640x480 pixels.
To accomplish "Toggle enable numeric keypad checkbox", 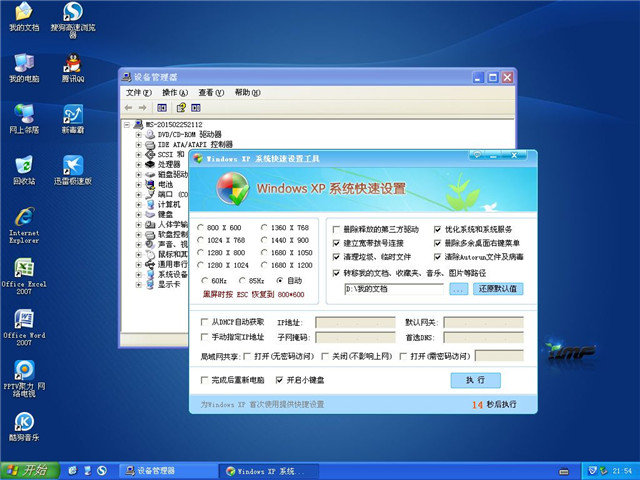I will click(279, 380).
